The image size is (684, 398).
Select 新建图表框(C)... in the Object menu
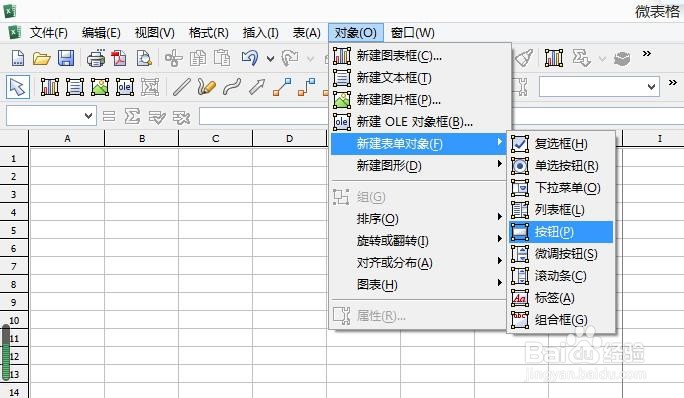point(421,56)
